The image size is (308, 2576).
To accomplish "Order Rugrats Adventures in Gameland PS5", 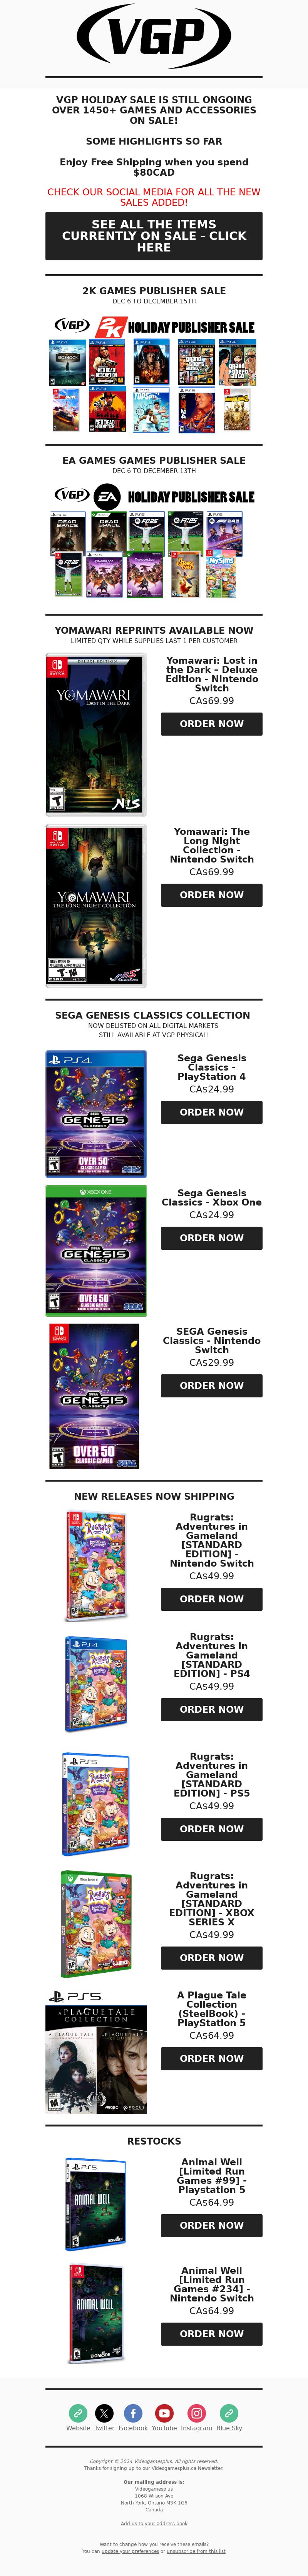I will [211, 1829].
